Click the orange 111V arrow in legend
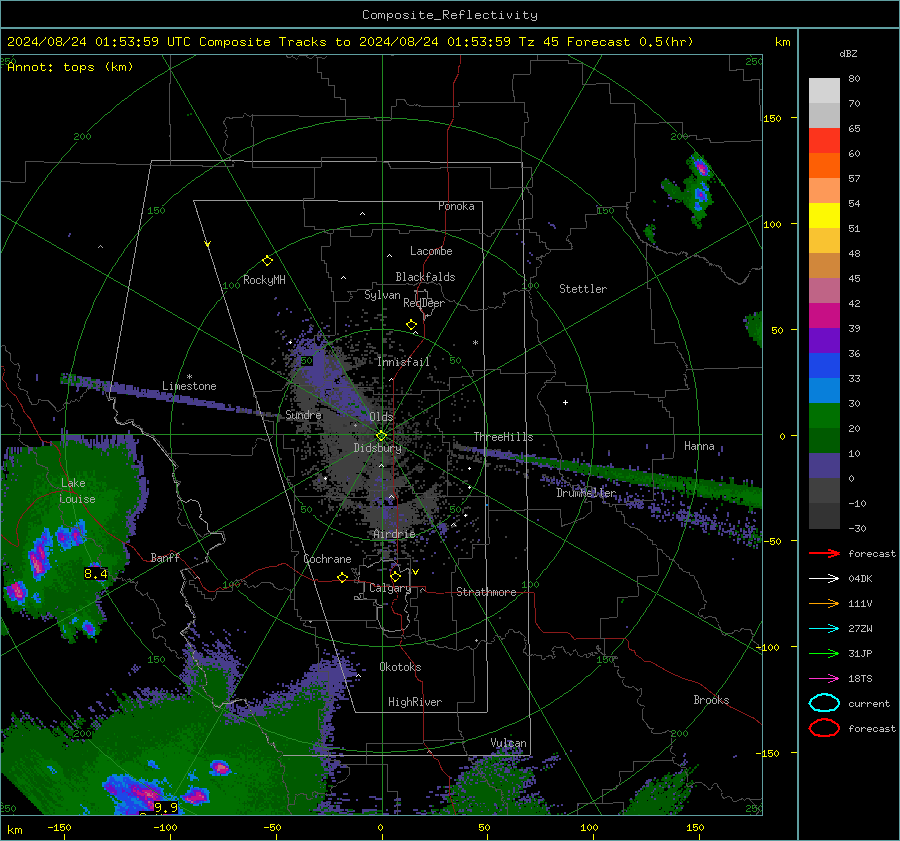This screenshot has width=900, height=841. click(824, 603)
